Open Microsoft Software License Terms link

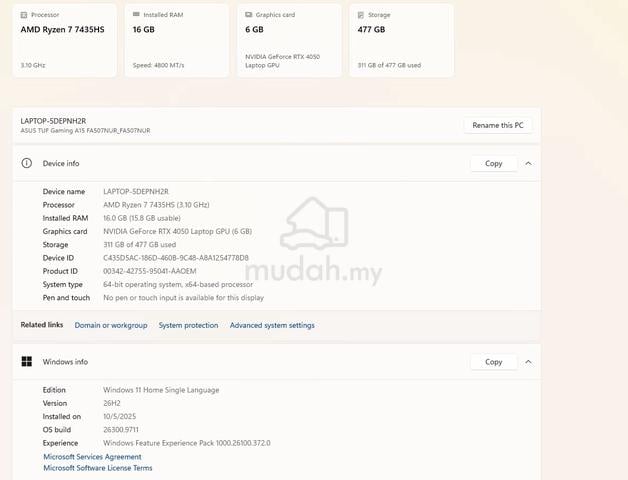point(98,468)
